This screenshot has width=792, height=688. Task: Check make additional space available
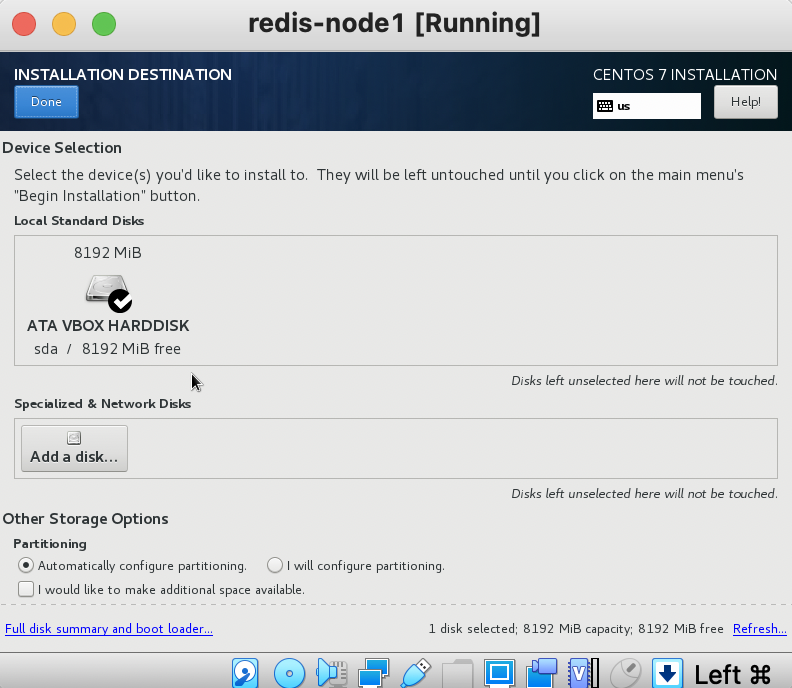click(x=161, y=589)
